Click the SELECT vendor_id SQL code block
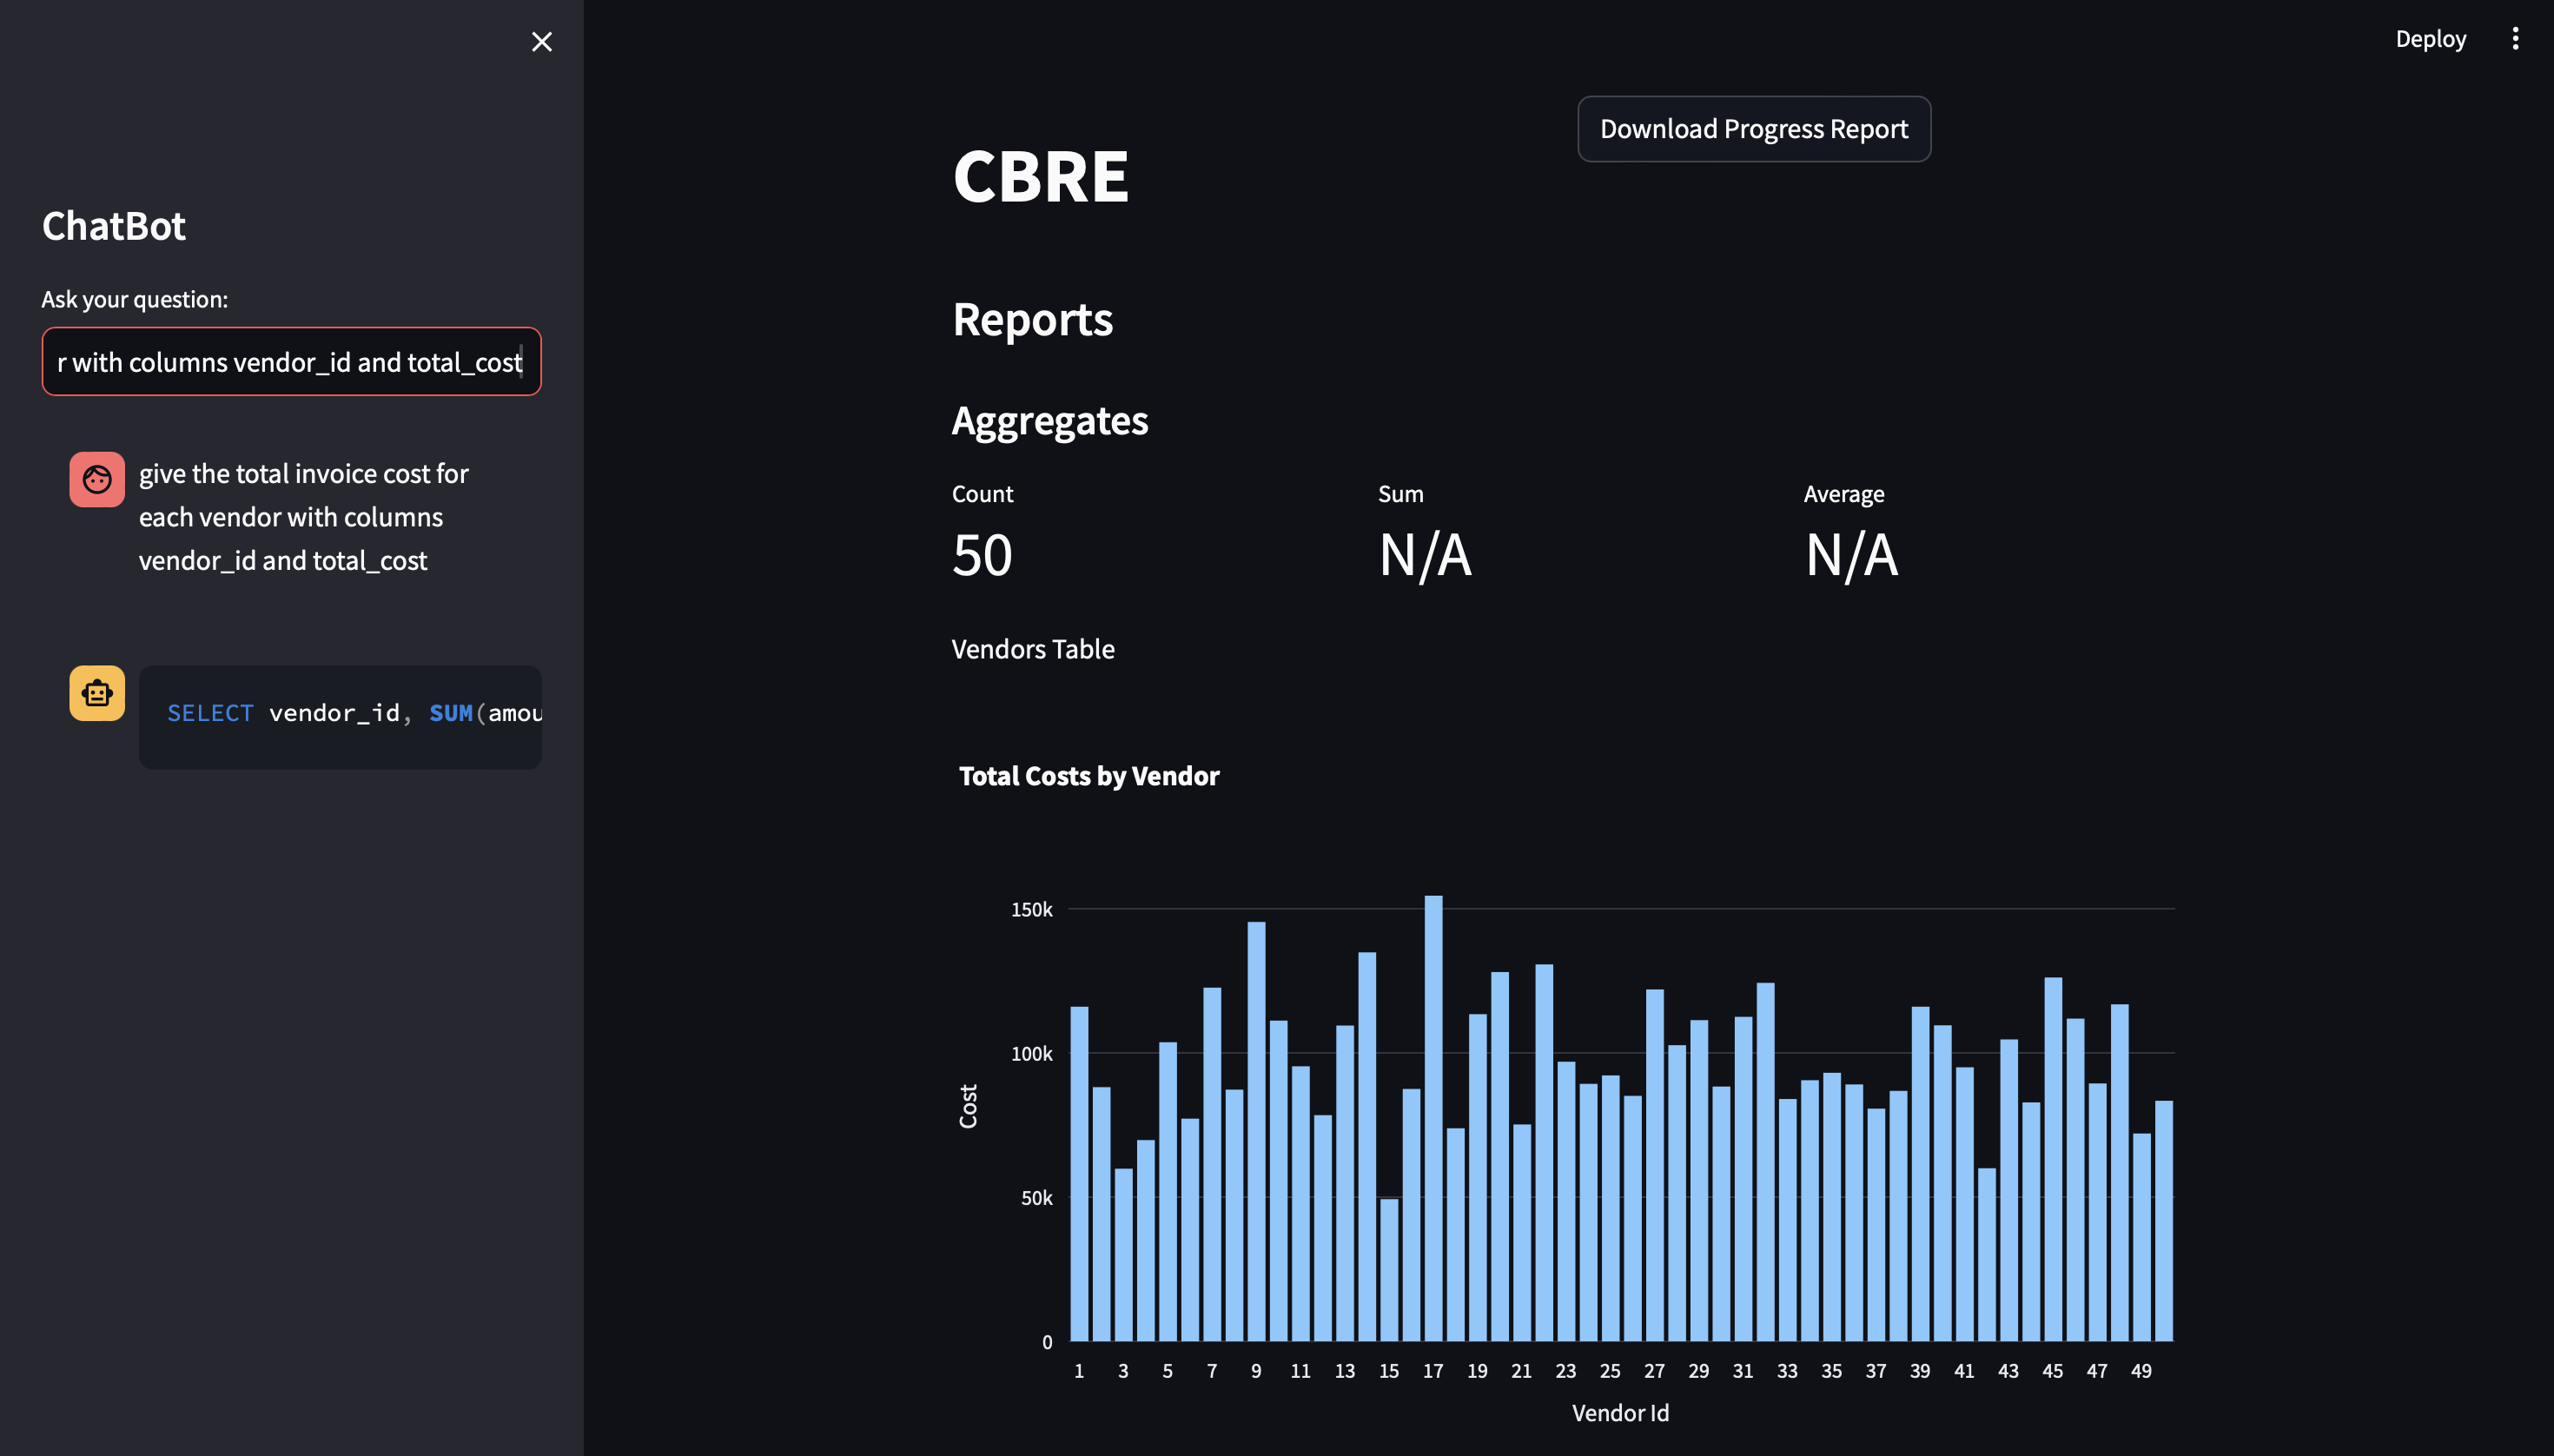 [340, 716]
